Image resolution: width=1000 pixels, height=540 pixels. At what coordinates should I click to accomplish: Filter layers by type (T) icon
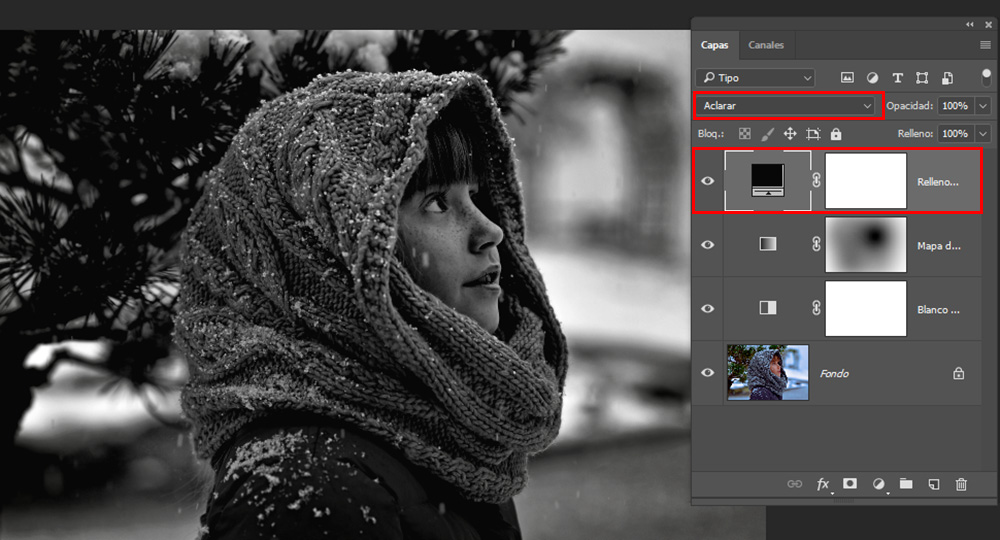[897, 77]
